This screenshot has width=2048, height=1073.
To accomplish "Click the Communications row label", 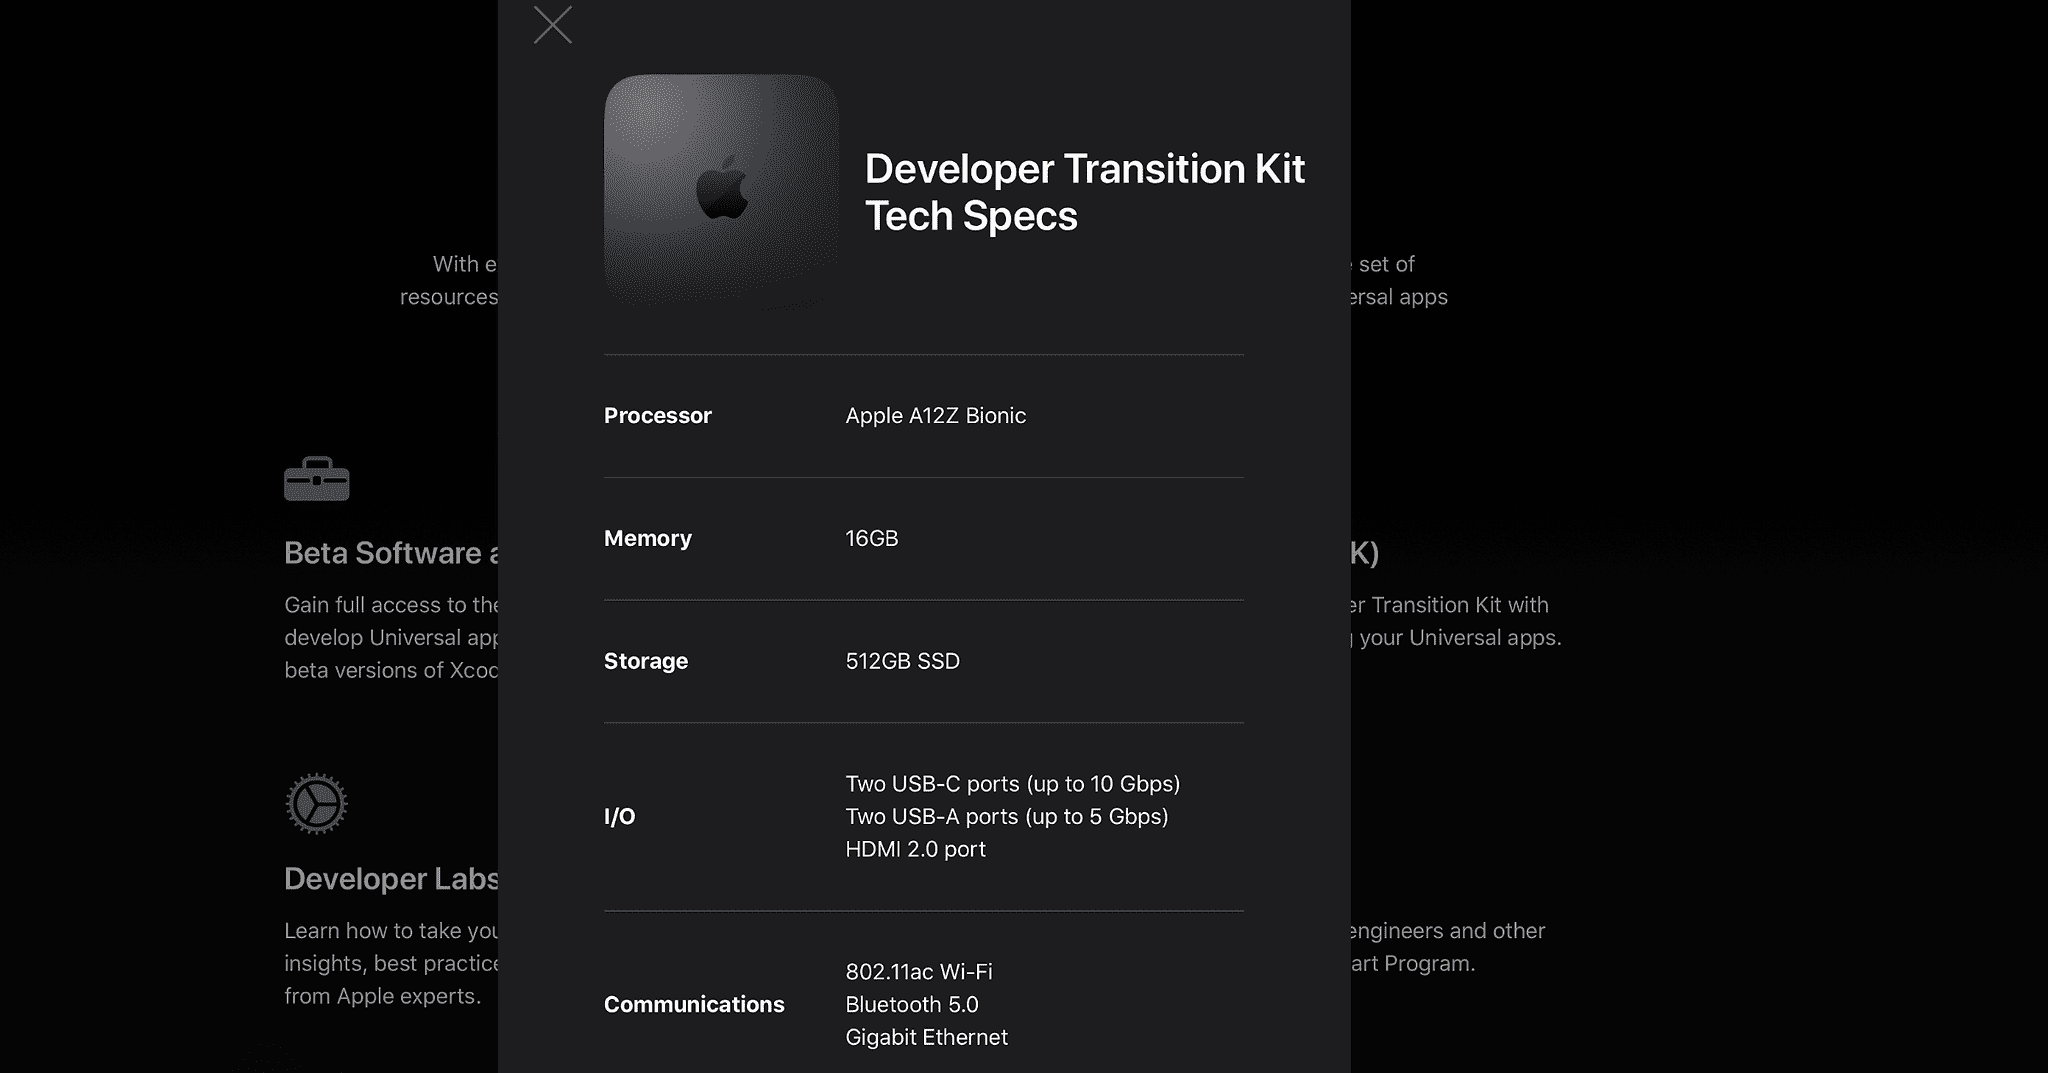I will [x=693, y=1004].
